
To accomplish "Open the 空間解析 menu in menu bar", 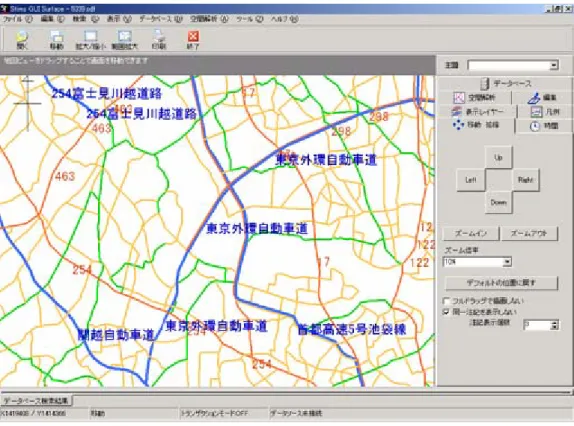I will pyautogui.click(x=209, y=19).
